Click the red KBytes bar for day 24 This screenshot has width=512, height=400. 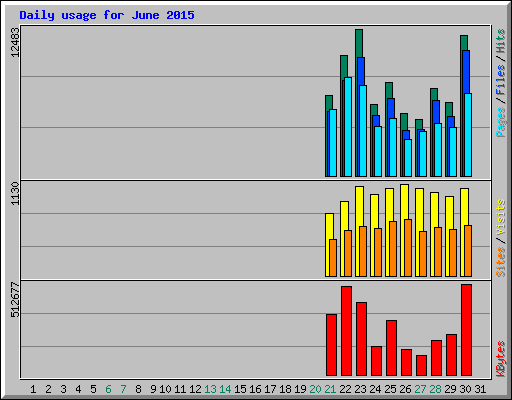coord(376,361)
